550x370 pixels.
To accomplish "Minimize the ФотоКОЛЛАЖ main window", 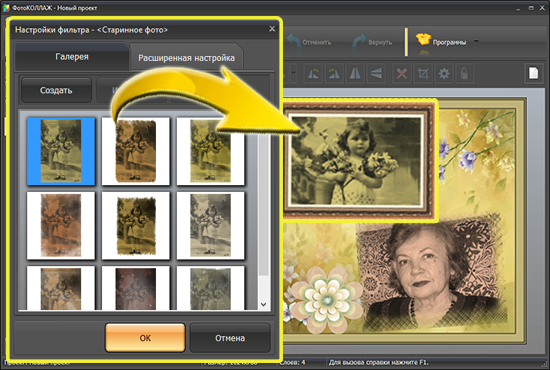I will tap(519, 8).
